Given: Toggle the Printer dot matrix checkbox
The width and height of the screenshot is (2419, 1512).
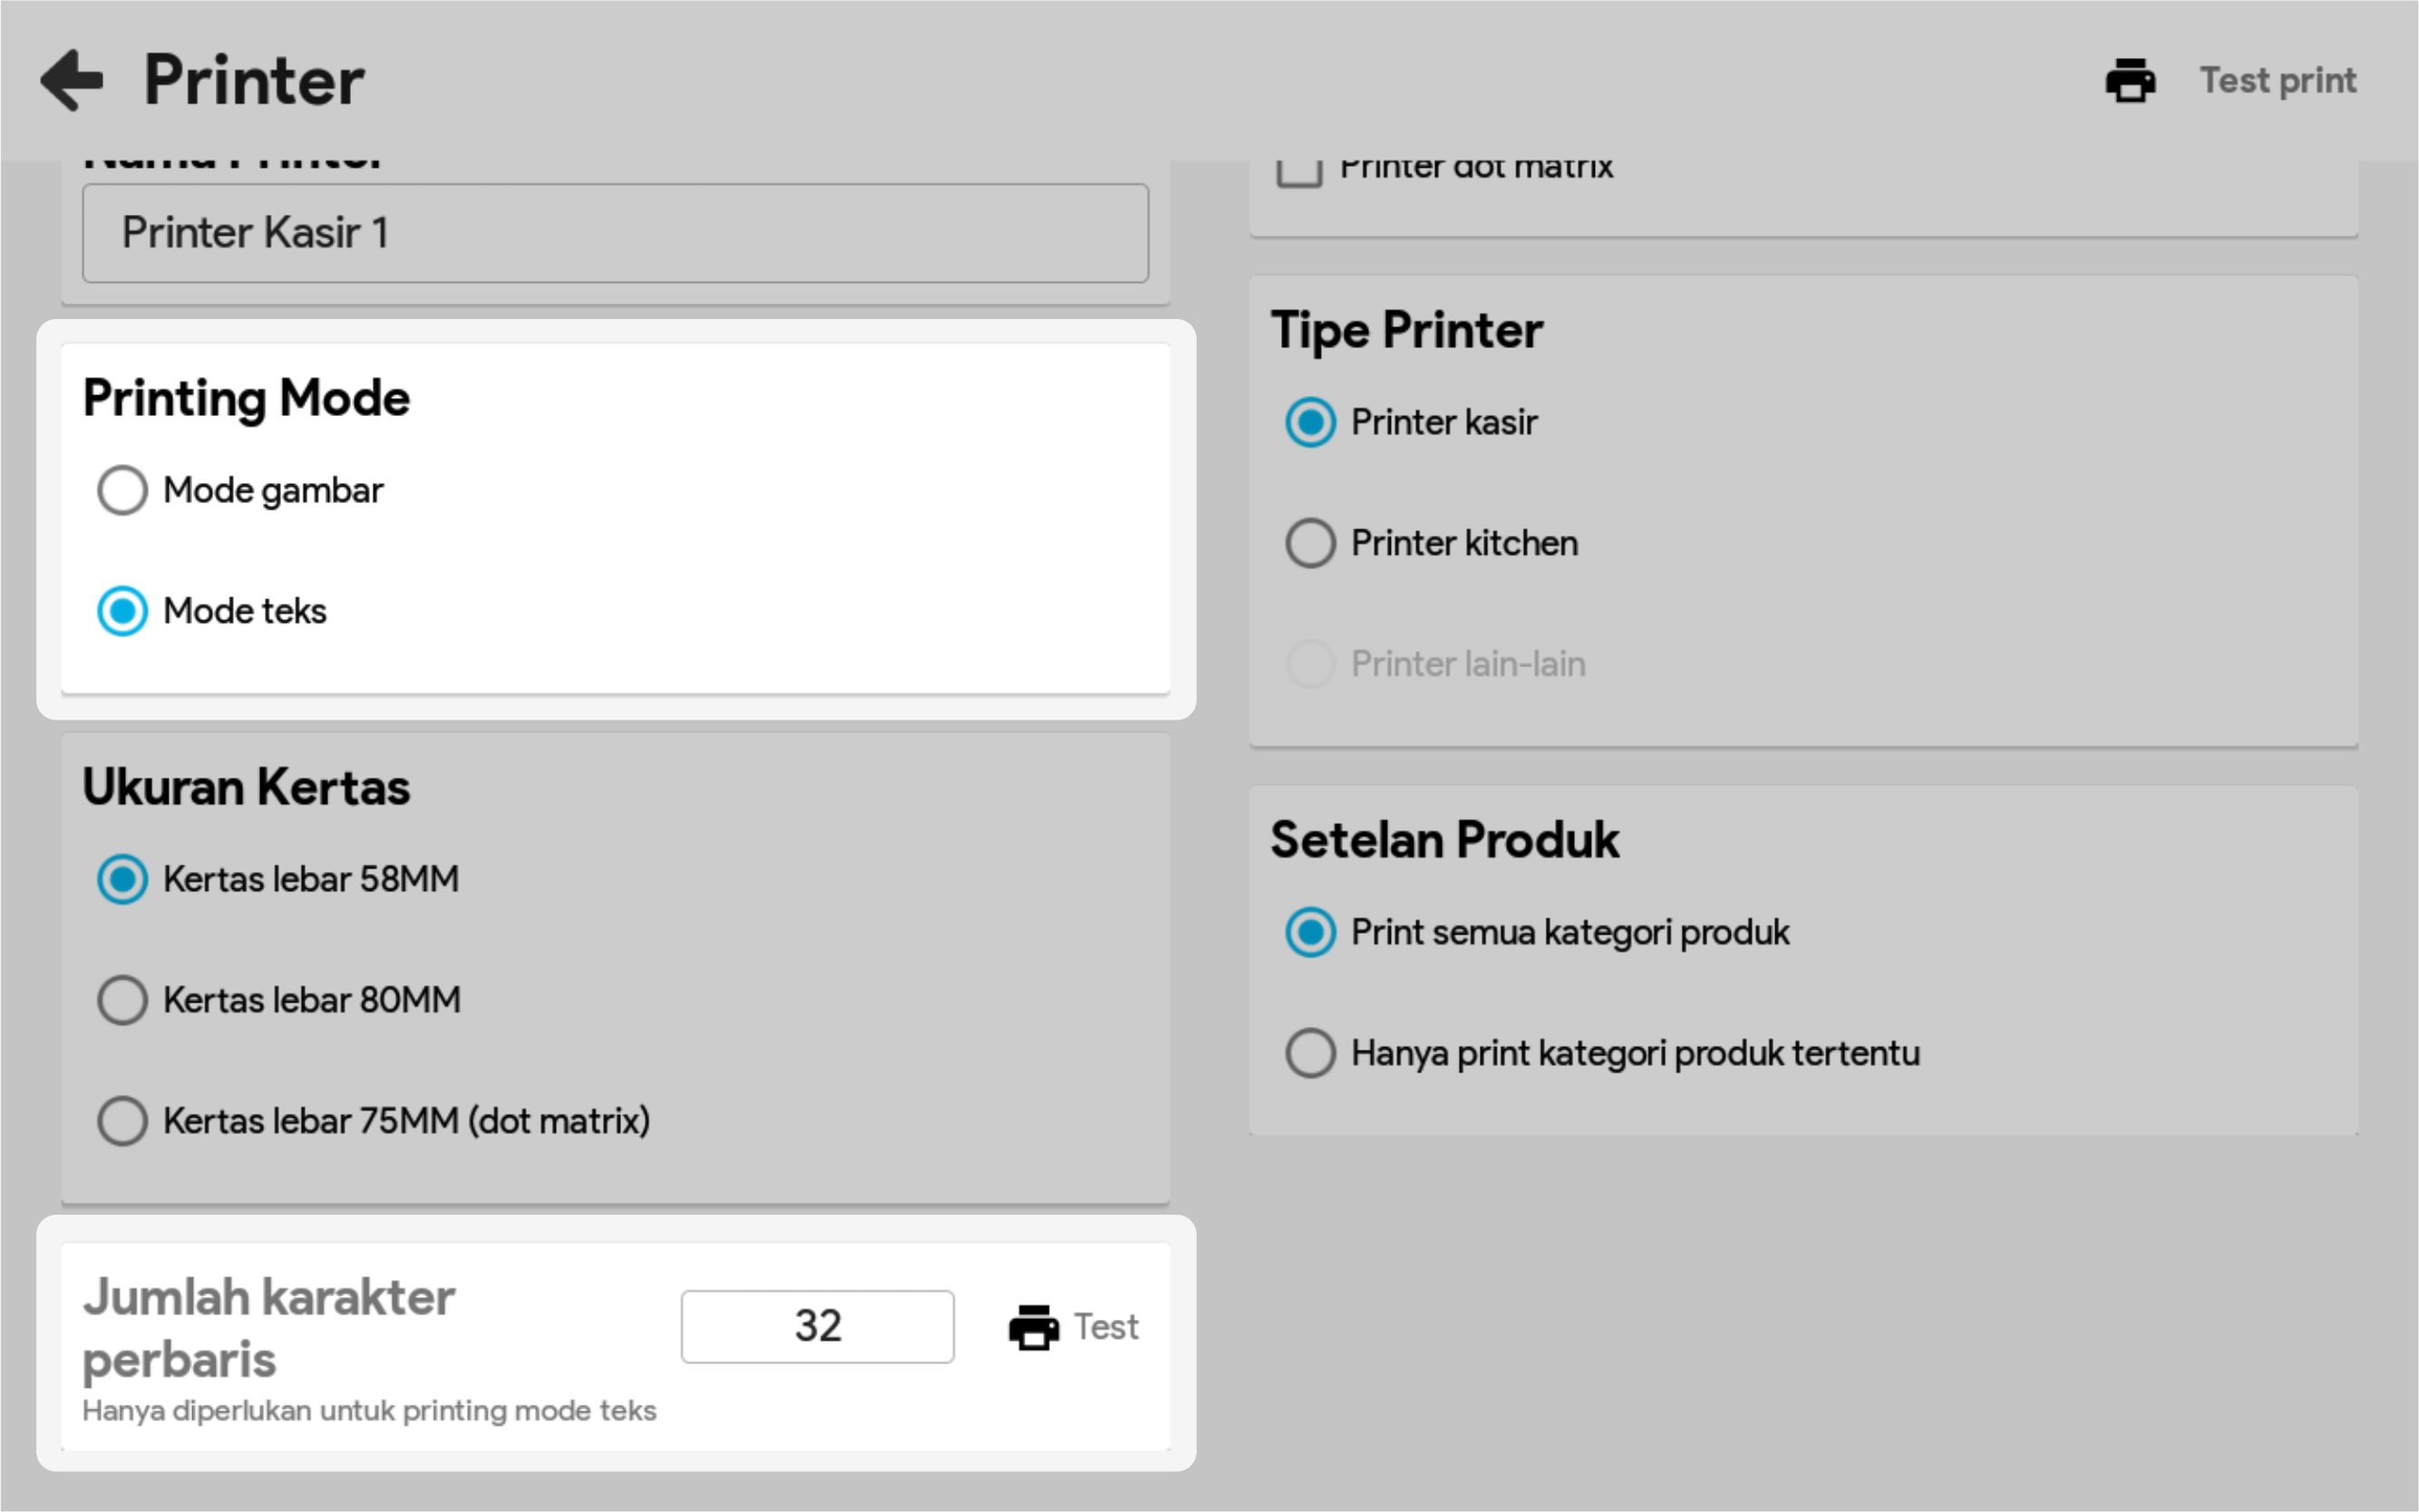Looking at the screenshot, I should tap(1299, 170).
